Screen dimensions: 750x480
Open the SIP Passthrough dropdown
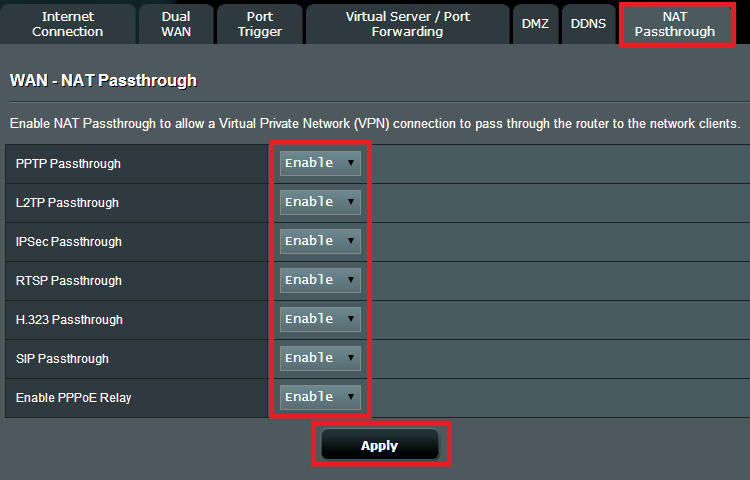click(320, 358)
